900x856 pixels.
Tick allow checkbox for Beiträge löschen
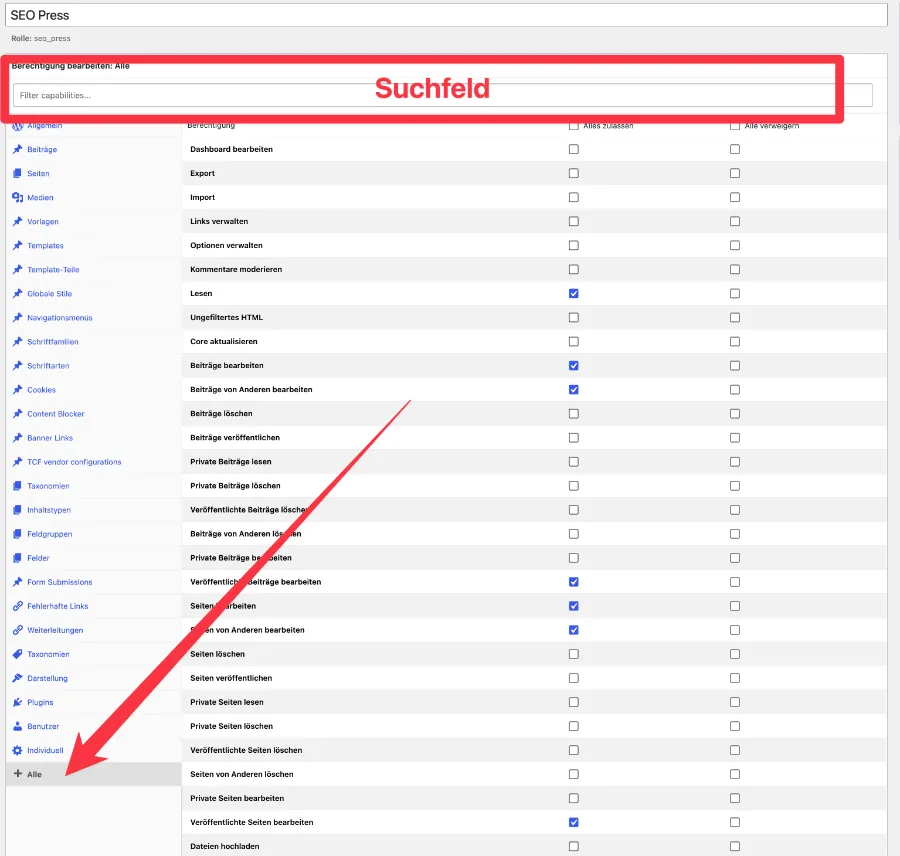(x=573, y=414)
